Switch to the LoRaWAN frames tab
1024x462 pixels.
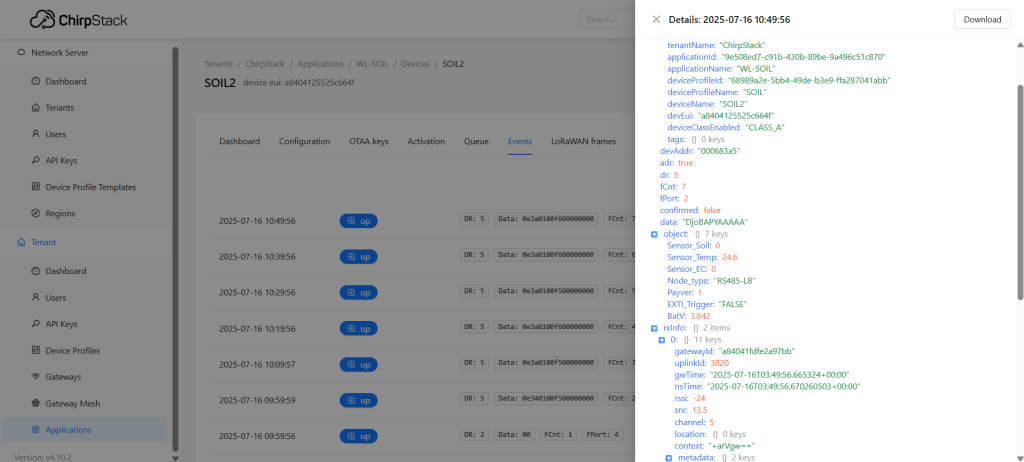583,142
